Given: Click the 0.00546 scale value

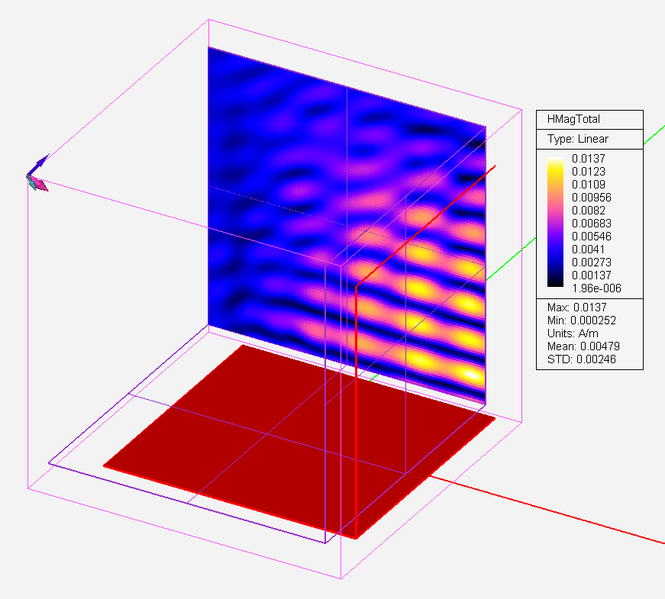Looking at the screenshot, I should click(591, 236).
